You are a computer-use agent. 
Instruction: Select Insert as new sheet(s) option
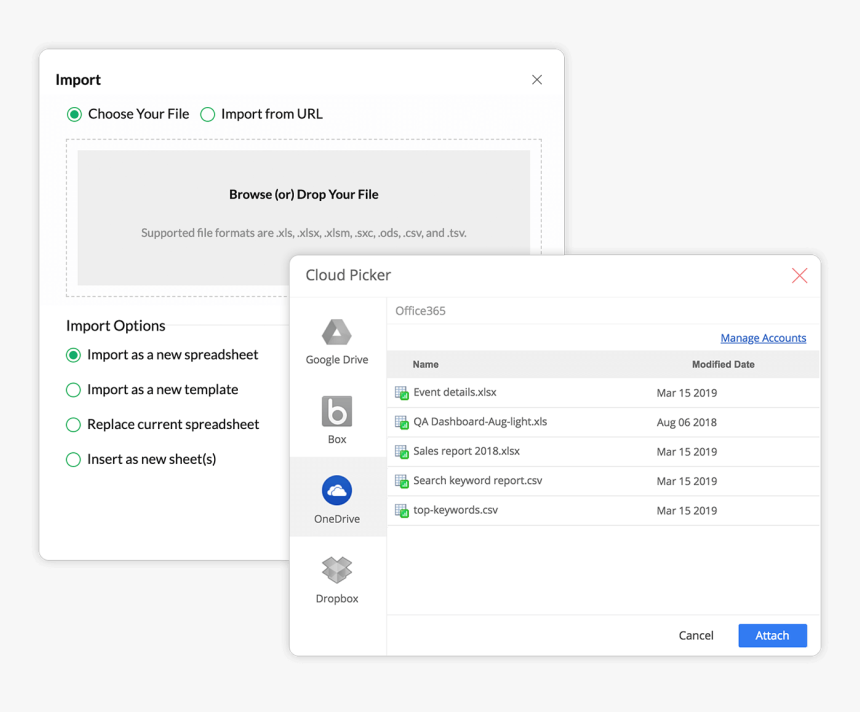coord(73,460)
